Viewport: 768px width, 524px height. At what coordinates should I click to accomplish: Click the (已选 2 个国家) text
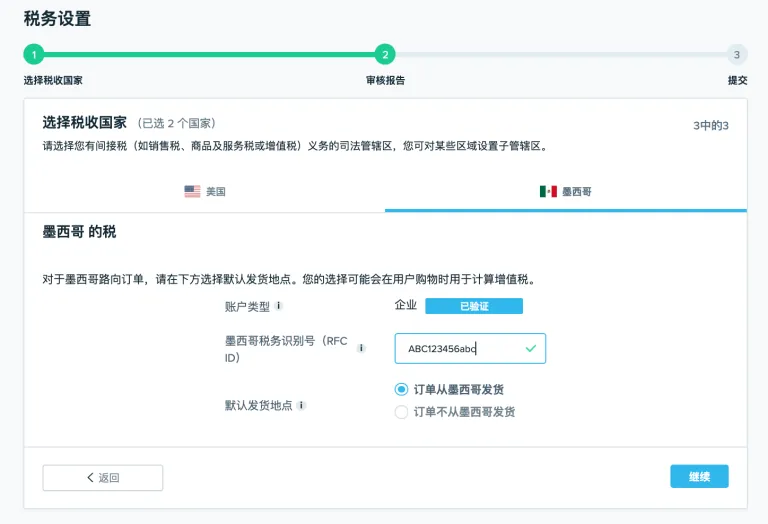coord(176,123)
